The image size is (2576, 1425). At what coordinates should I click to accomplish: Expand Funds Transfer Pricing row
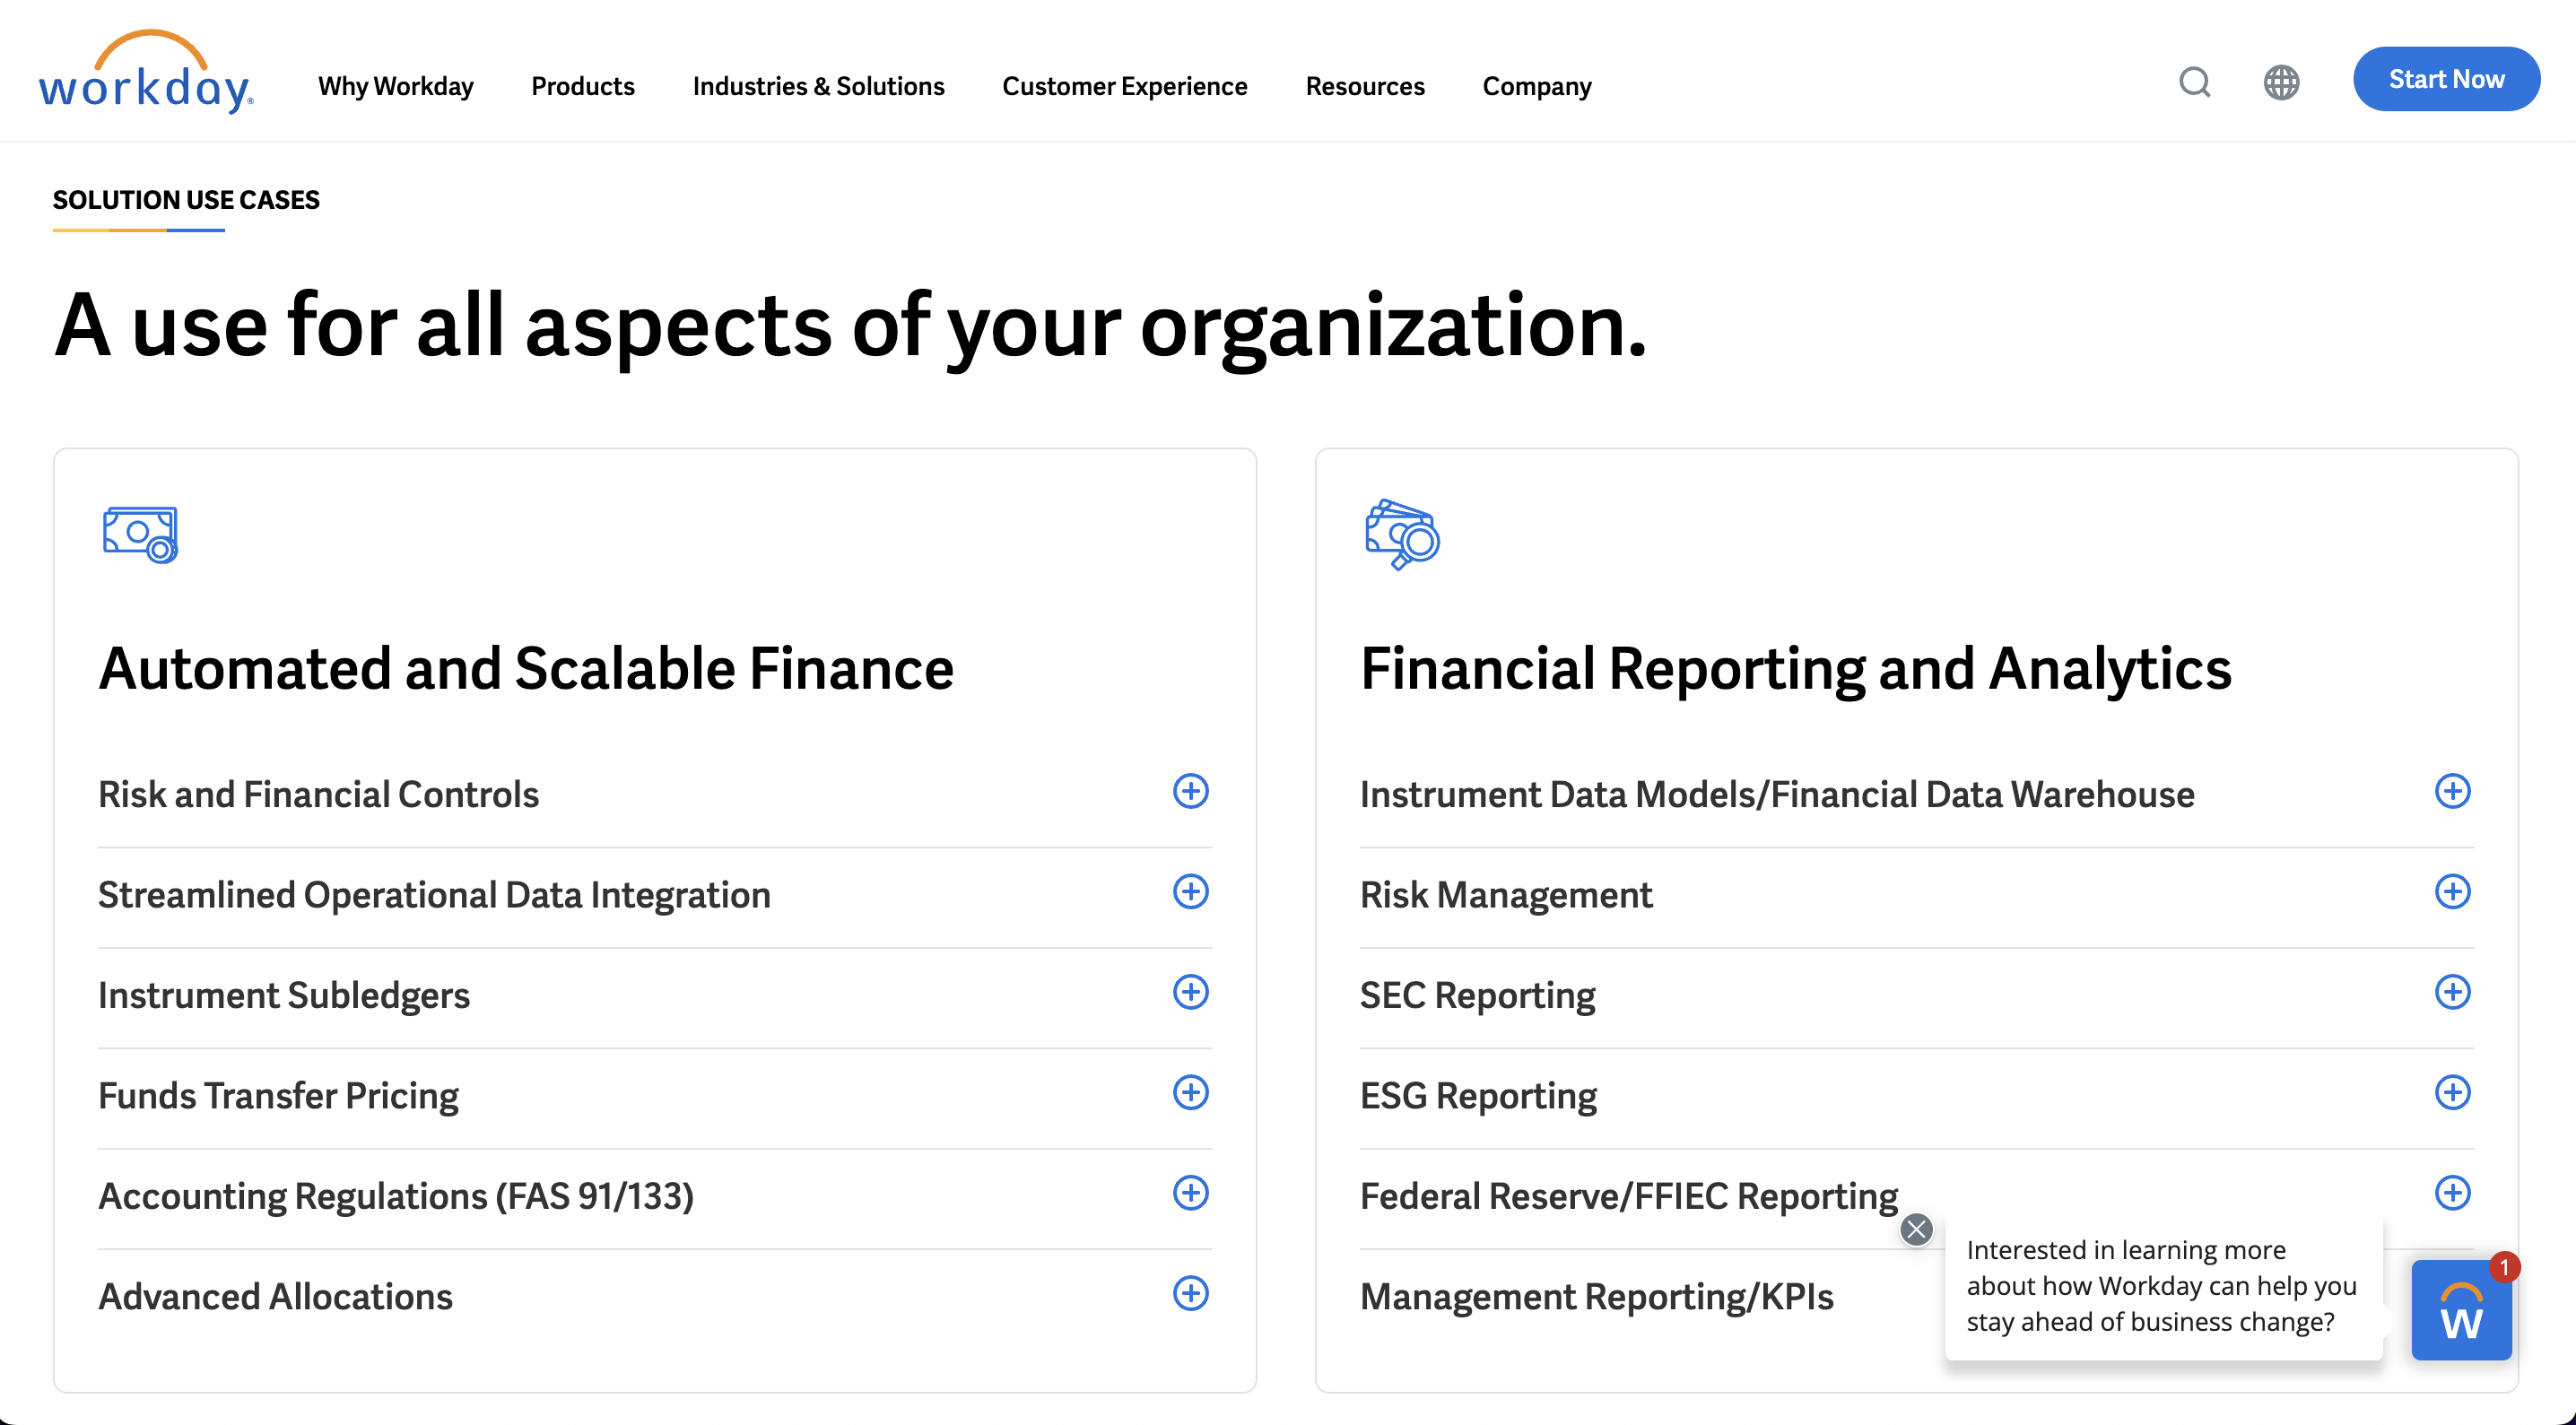pos(1190,1092)
